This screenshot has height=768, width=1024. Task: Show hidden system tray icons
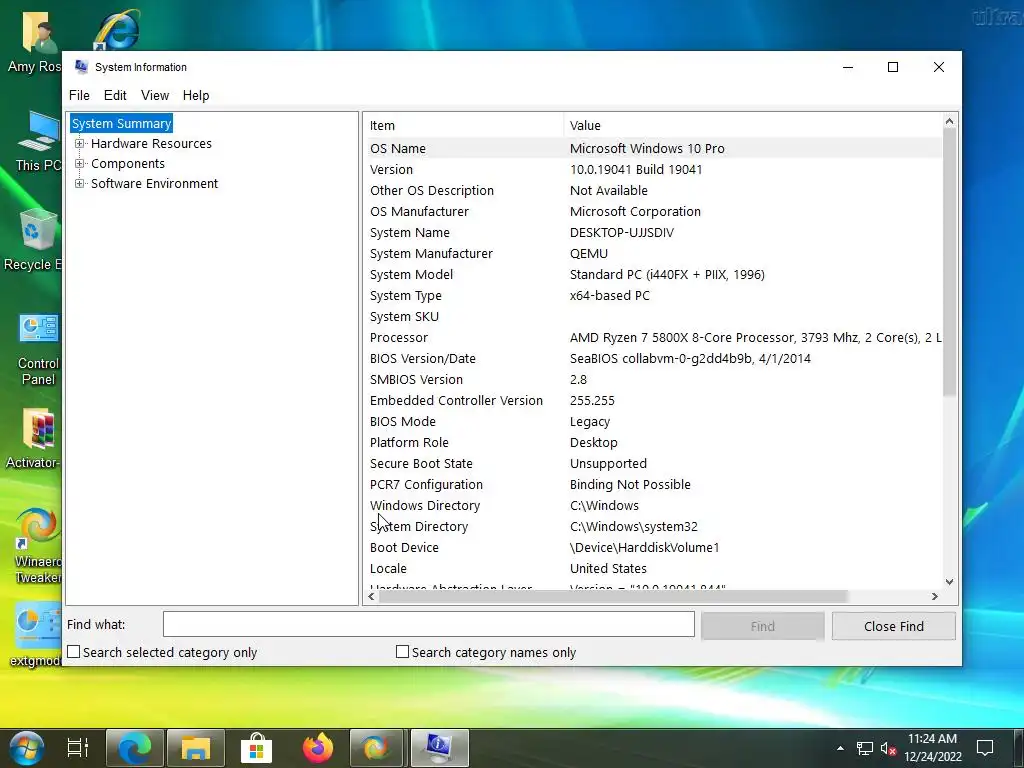[x=840, y=748]
